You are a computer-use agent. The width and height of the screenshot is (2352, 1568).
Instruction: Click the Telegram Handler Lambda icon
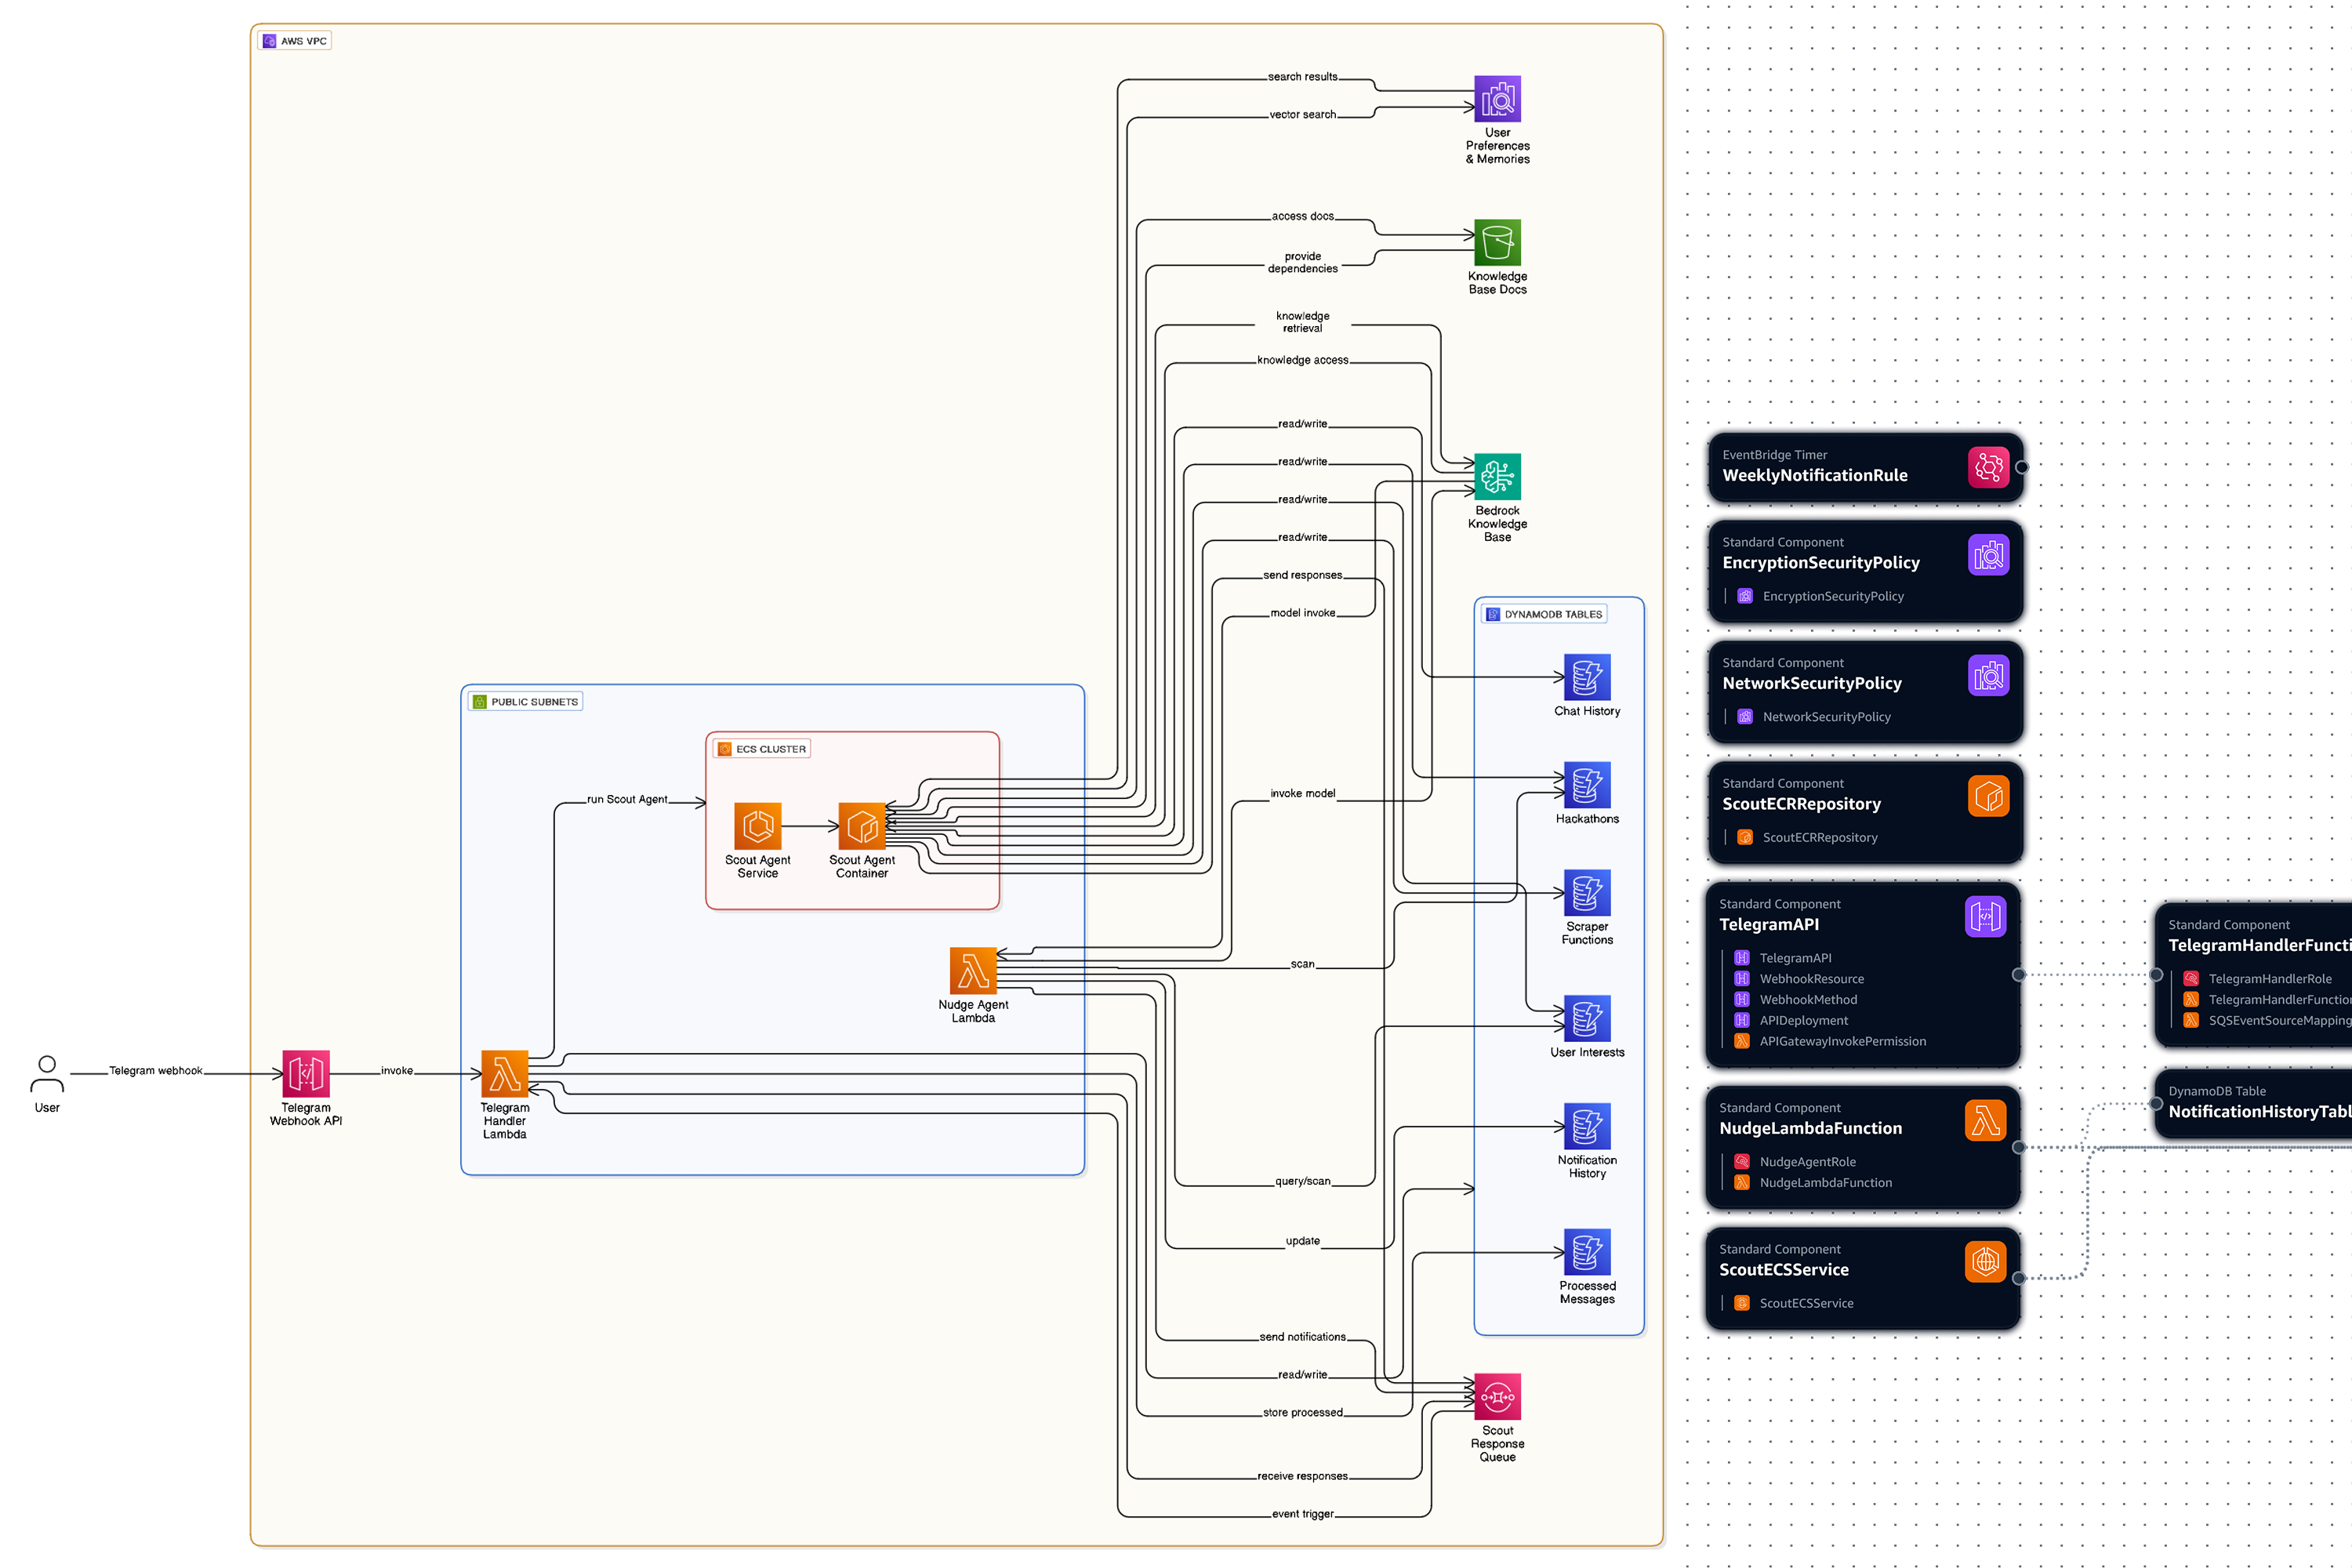505,1074
